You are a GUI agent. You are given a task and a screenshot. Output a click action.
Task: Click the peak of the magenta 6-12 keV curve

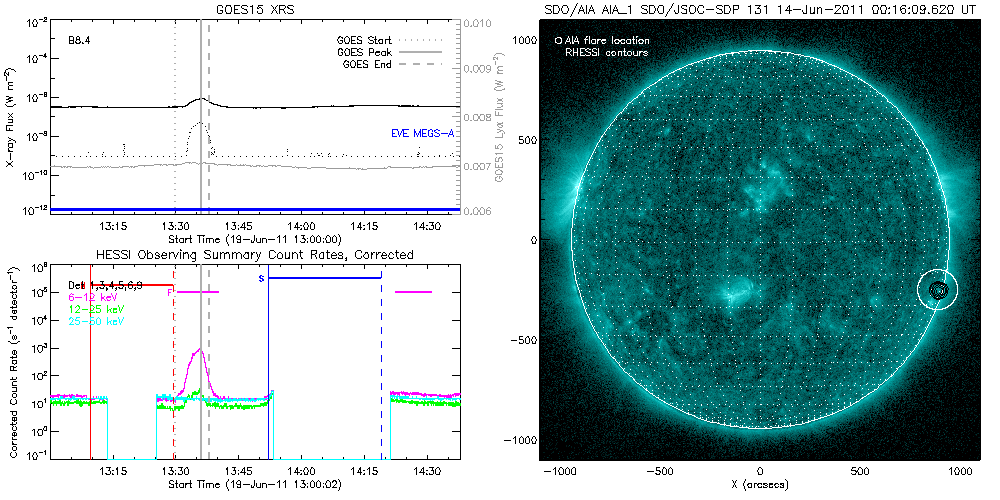click(x=201, y=350)
